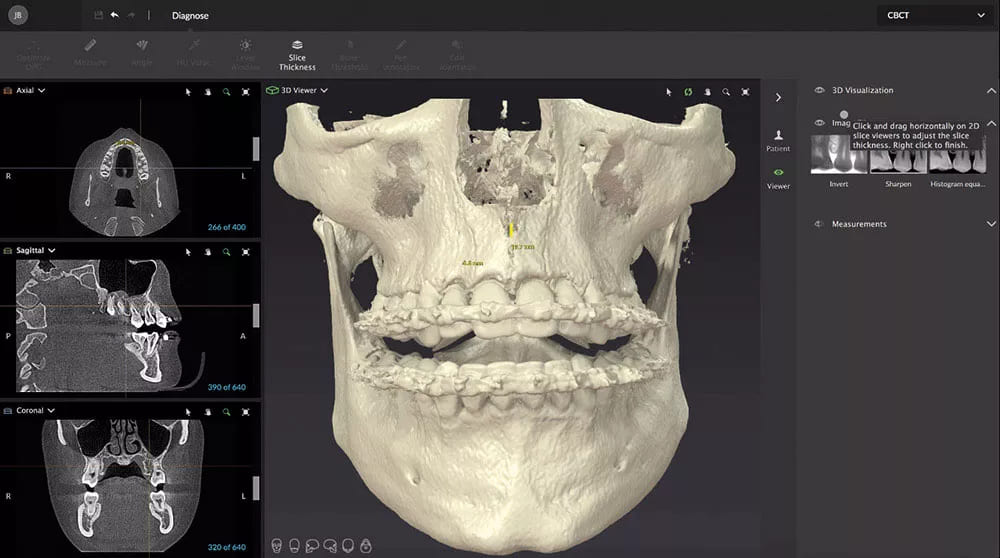Click the undo arrow in top bar
The height and width of the screenshot is (558, 1000).
(x=114, y=15)
